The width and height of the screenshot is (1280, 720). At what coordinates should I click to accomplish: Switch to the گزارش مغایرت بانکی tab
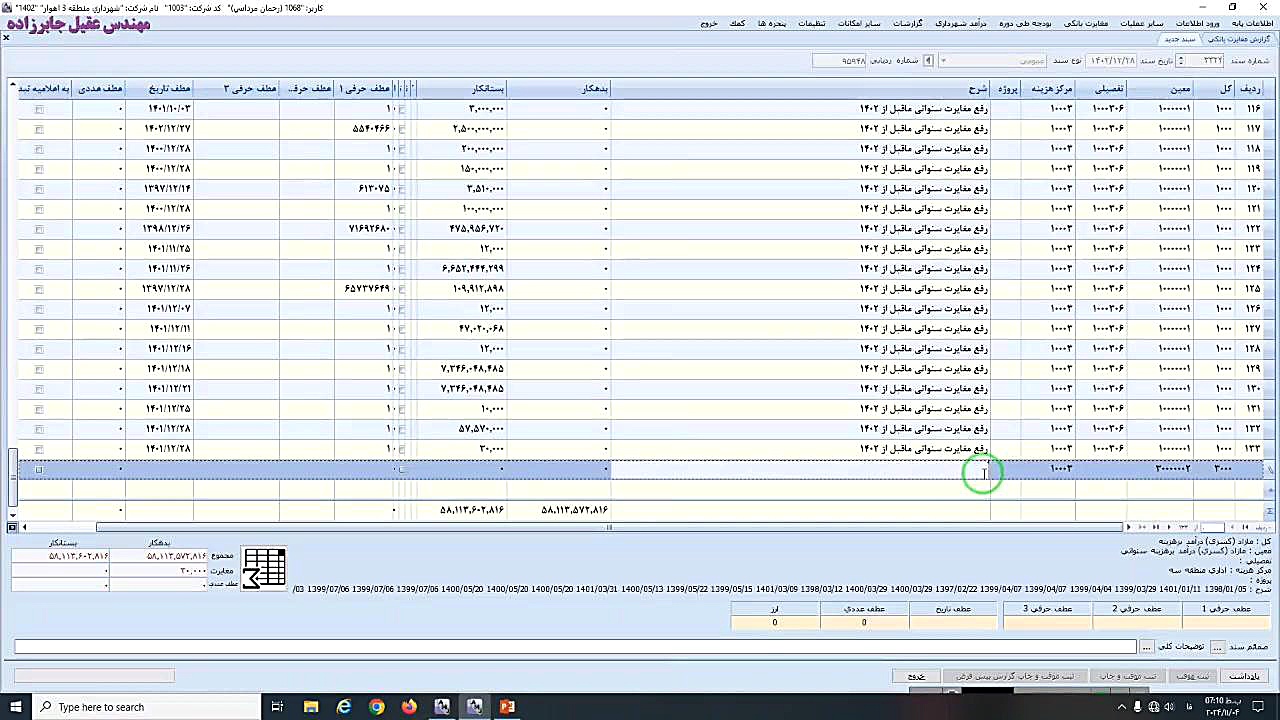[x=1239, y=39]
